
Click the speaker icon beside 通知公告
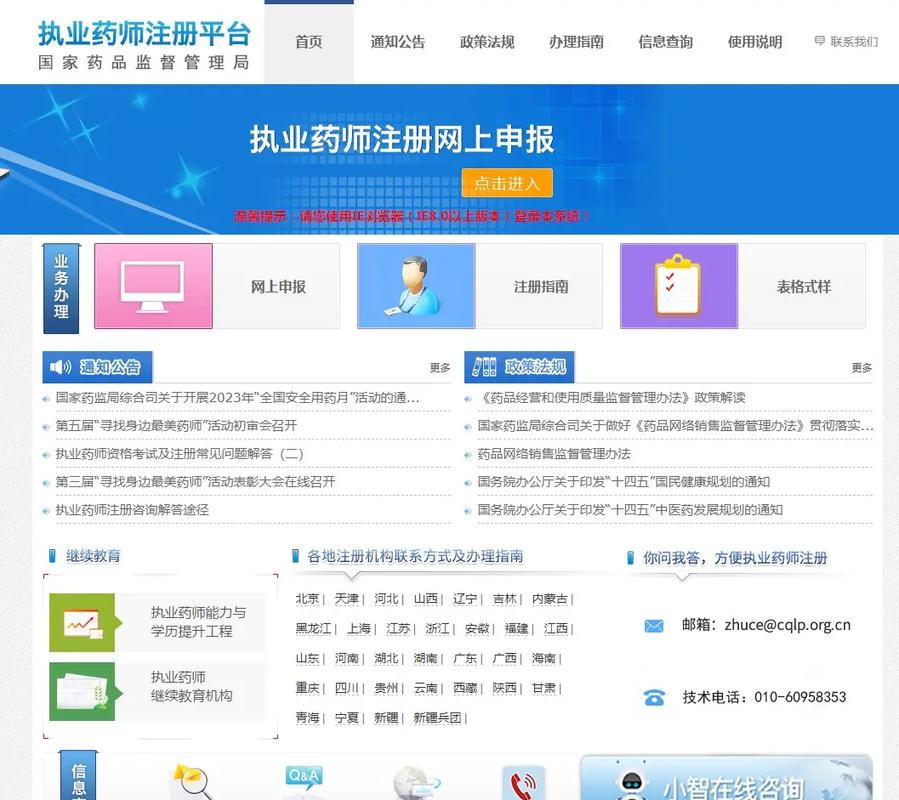coord(63,366)
